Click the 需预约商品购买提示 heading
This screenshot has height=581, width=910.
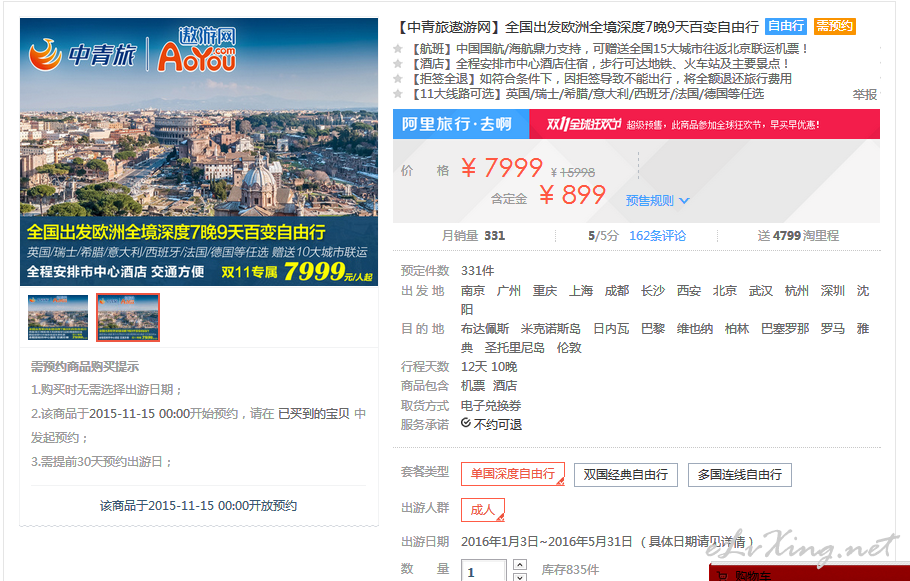85,367
